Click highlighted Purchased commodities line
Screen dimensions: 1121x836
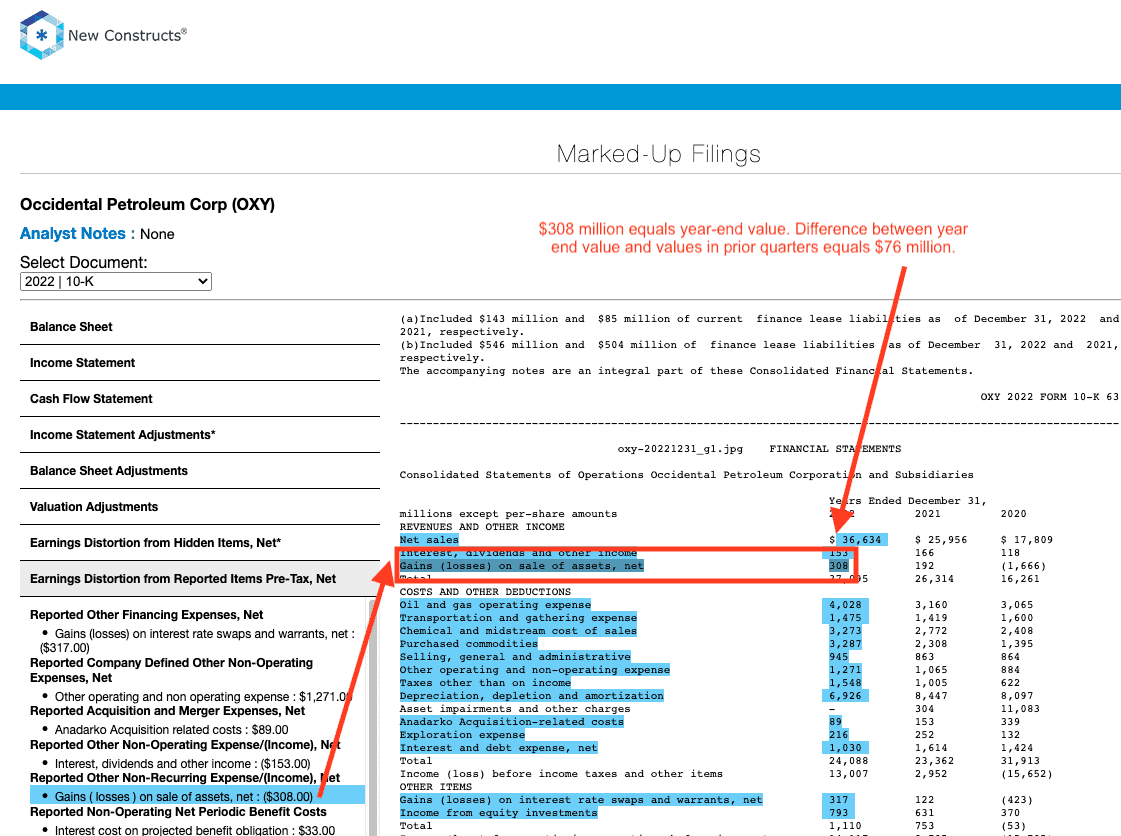(468, 644)
